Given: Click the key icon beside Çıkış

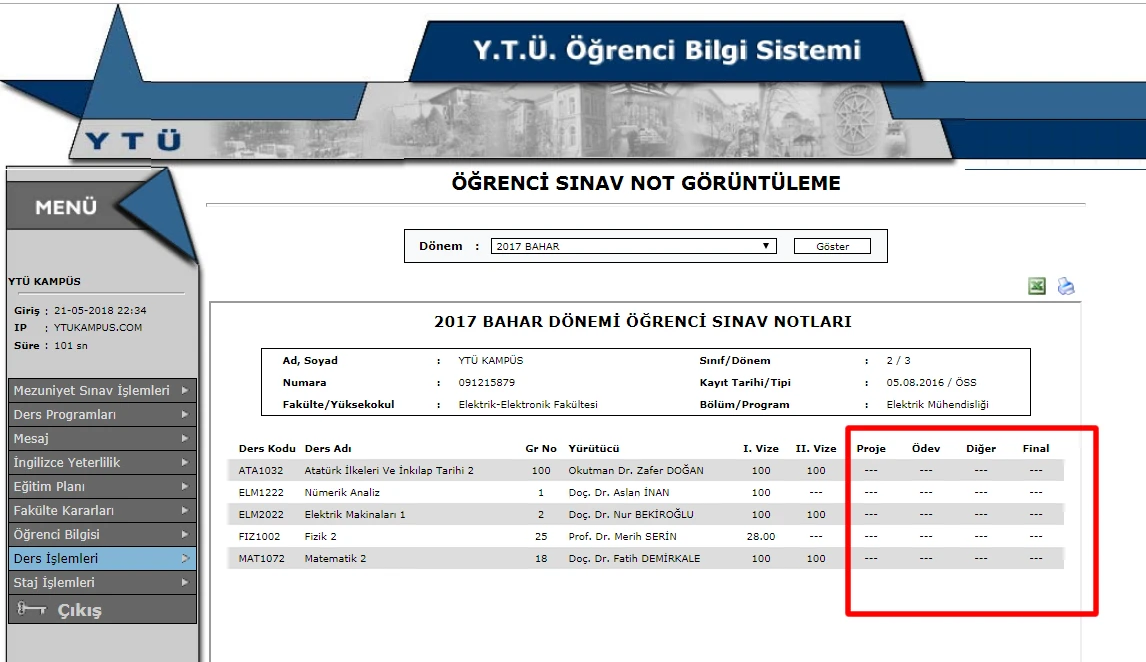Looking at the screenshot, I should tap(32, 609).
